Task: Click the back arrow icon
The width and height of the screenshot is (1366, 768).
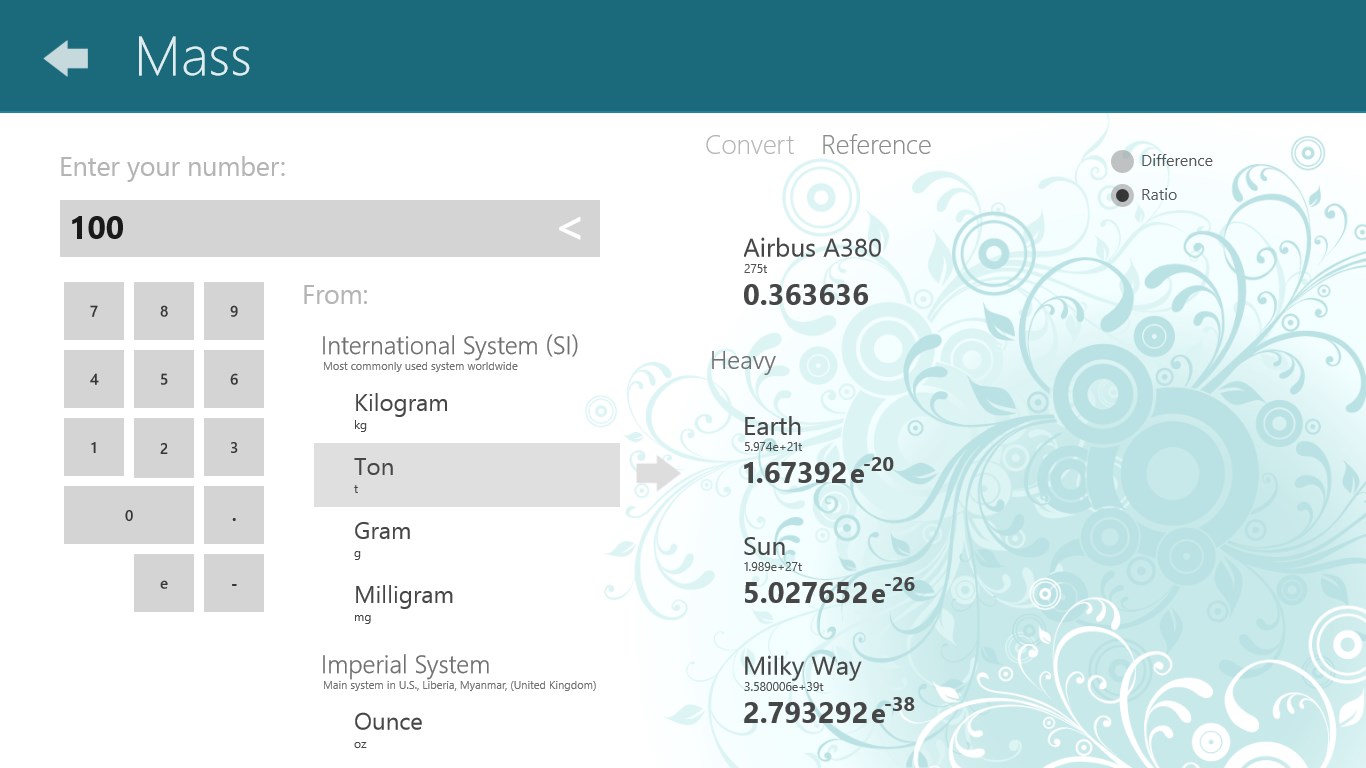Action: pos(66,58)
